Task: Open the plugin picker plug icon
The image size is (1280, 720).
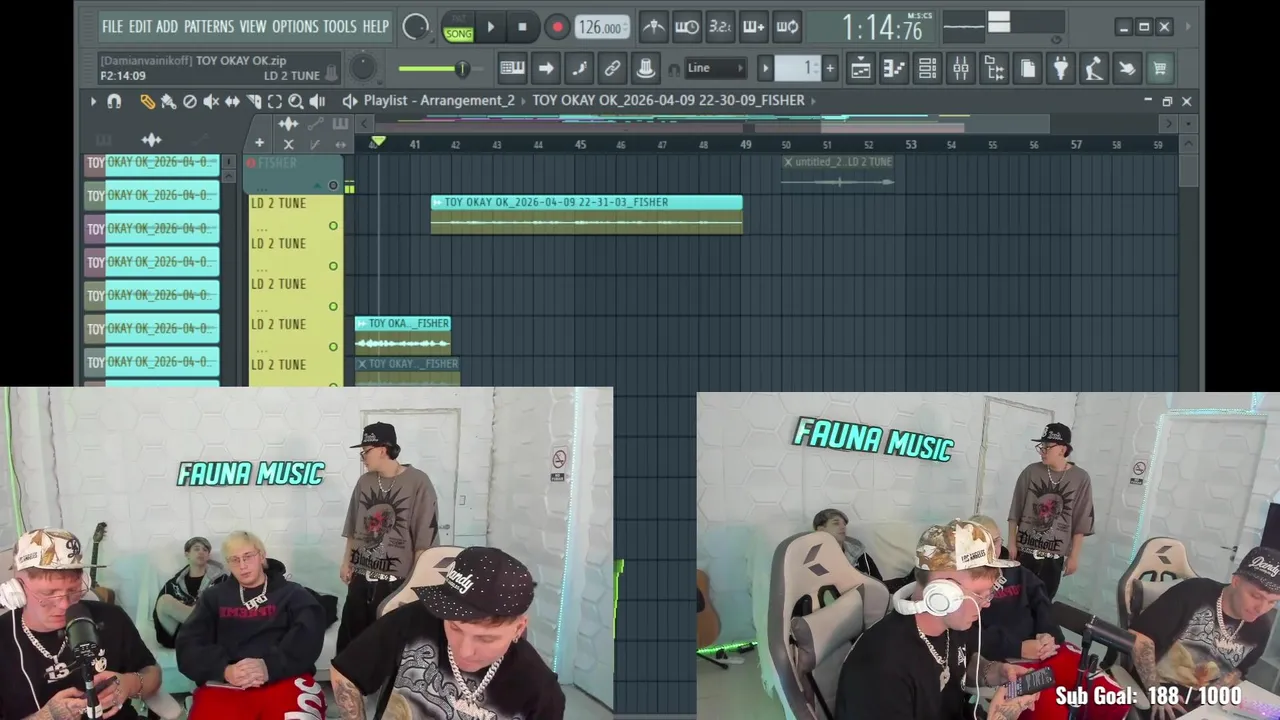Action: pyautogui.click(x=1061, y=68)
